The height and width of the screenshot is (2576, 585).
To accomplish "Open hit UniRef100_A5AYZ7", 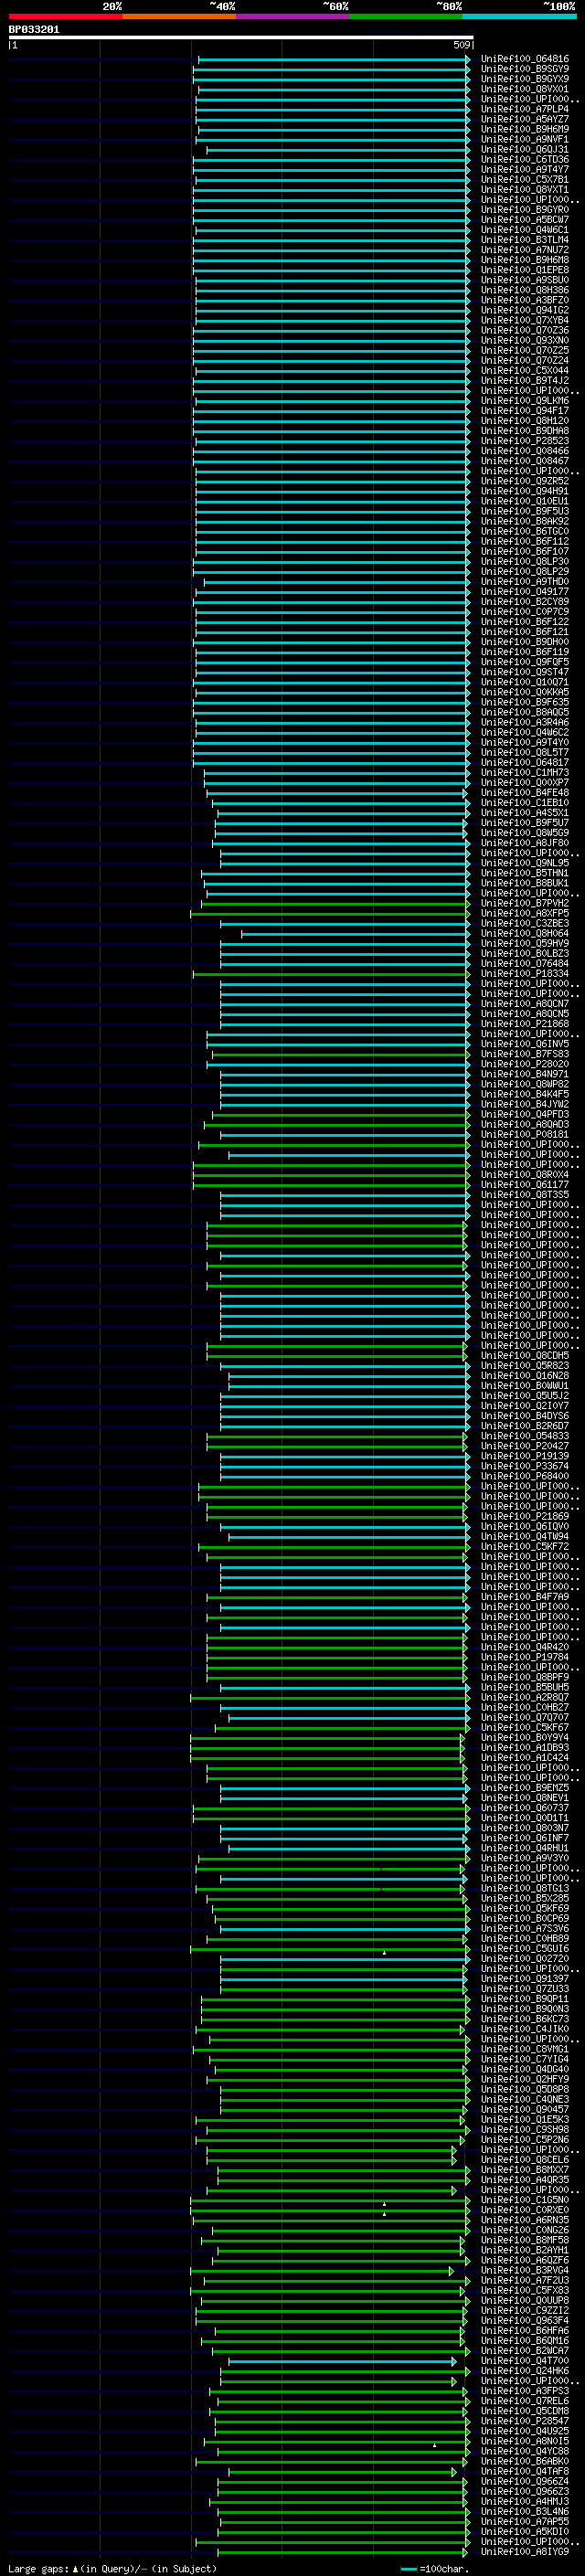I will coord(525,119).
